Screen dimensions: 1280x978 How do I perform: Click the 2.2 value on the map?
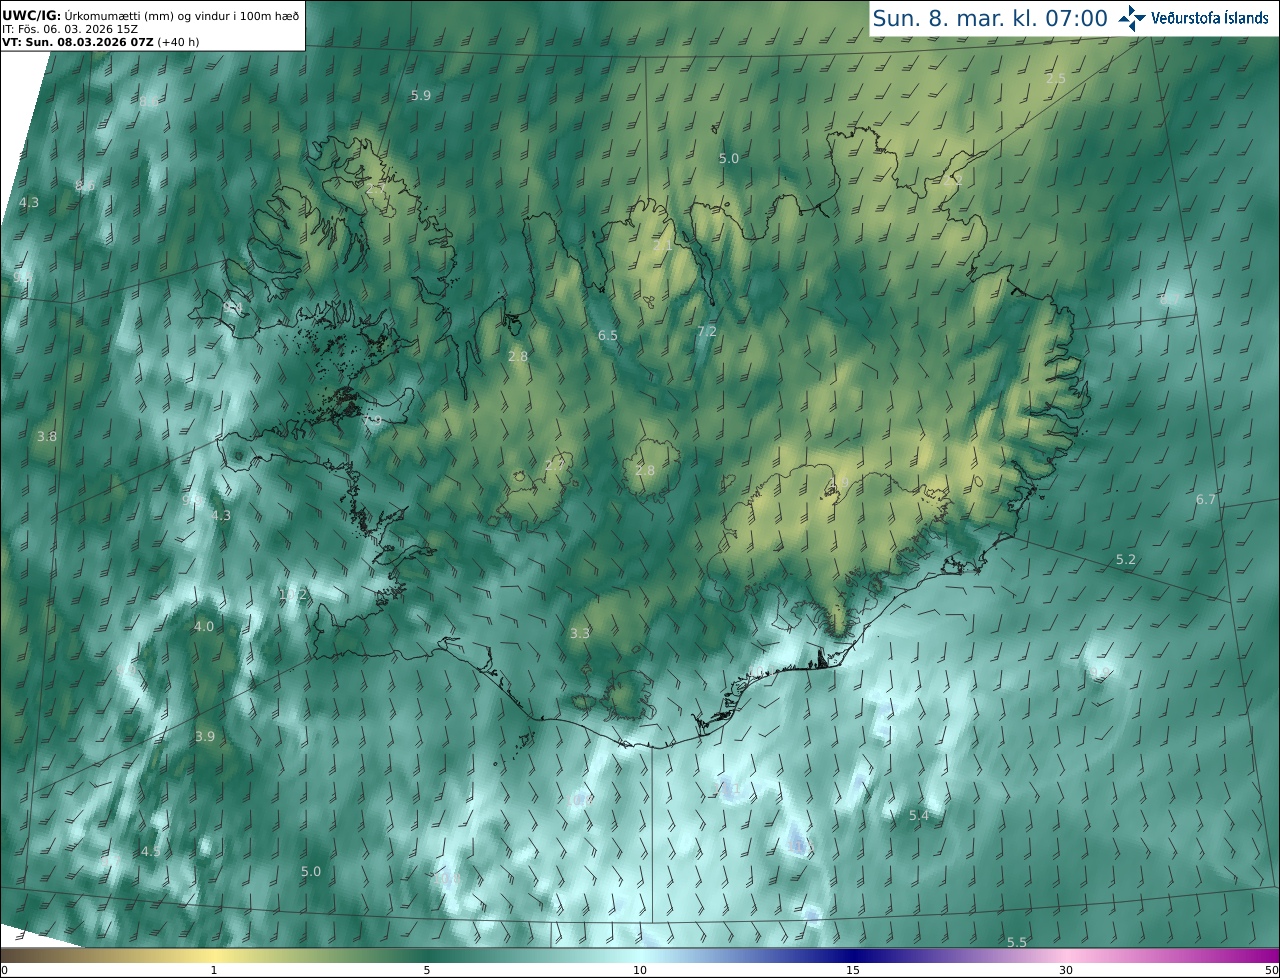click(x=953, y=181)
